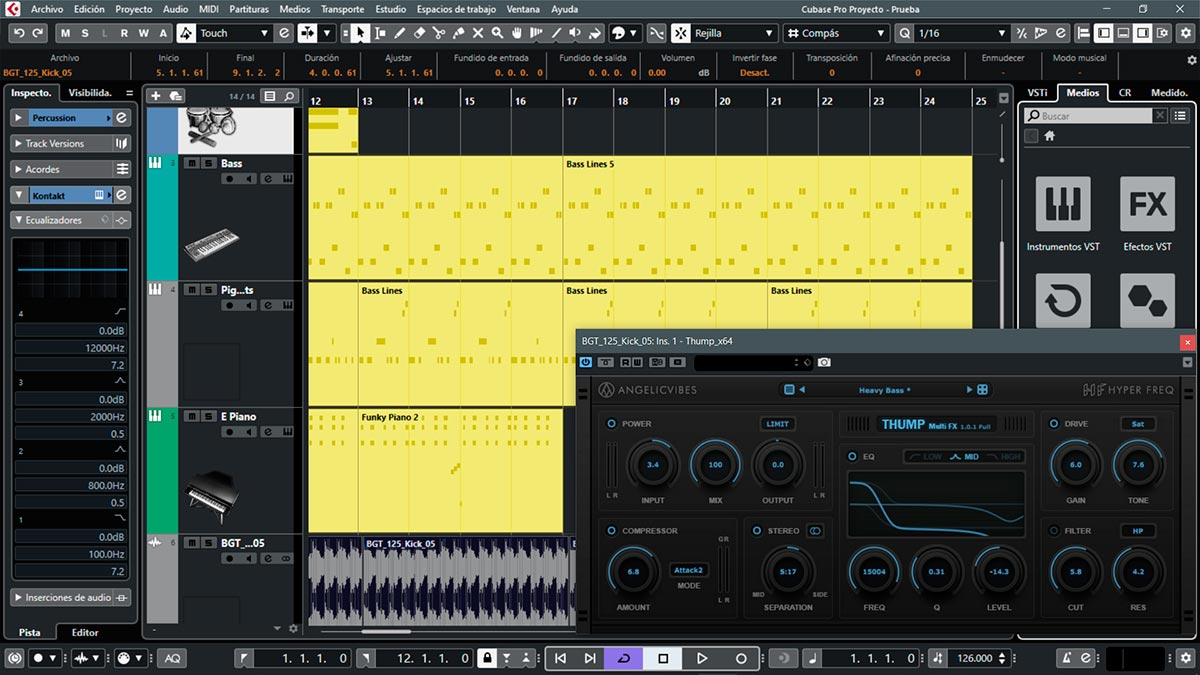Select the Zoom magnifier tool

pyautogui.click(x=497, y=33)
